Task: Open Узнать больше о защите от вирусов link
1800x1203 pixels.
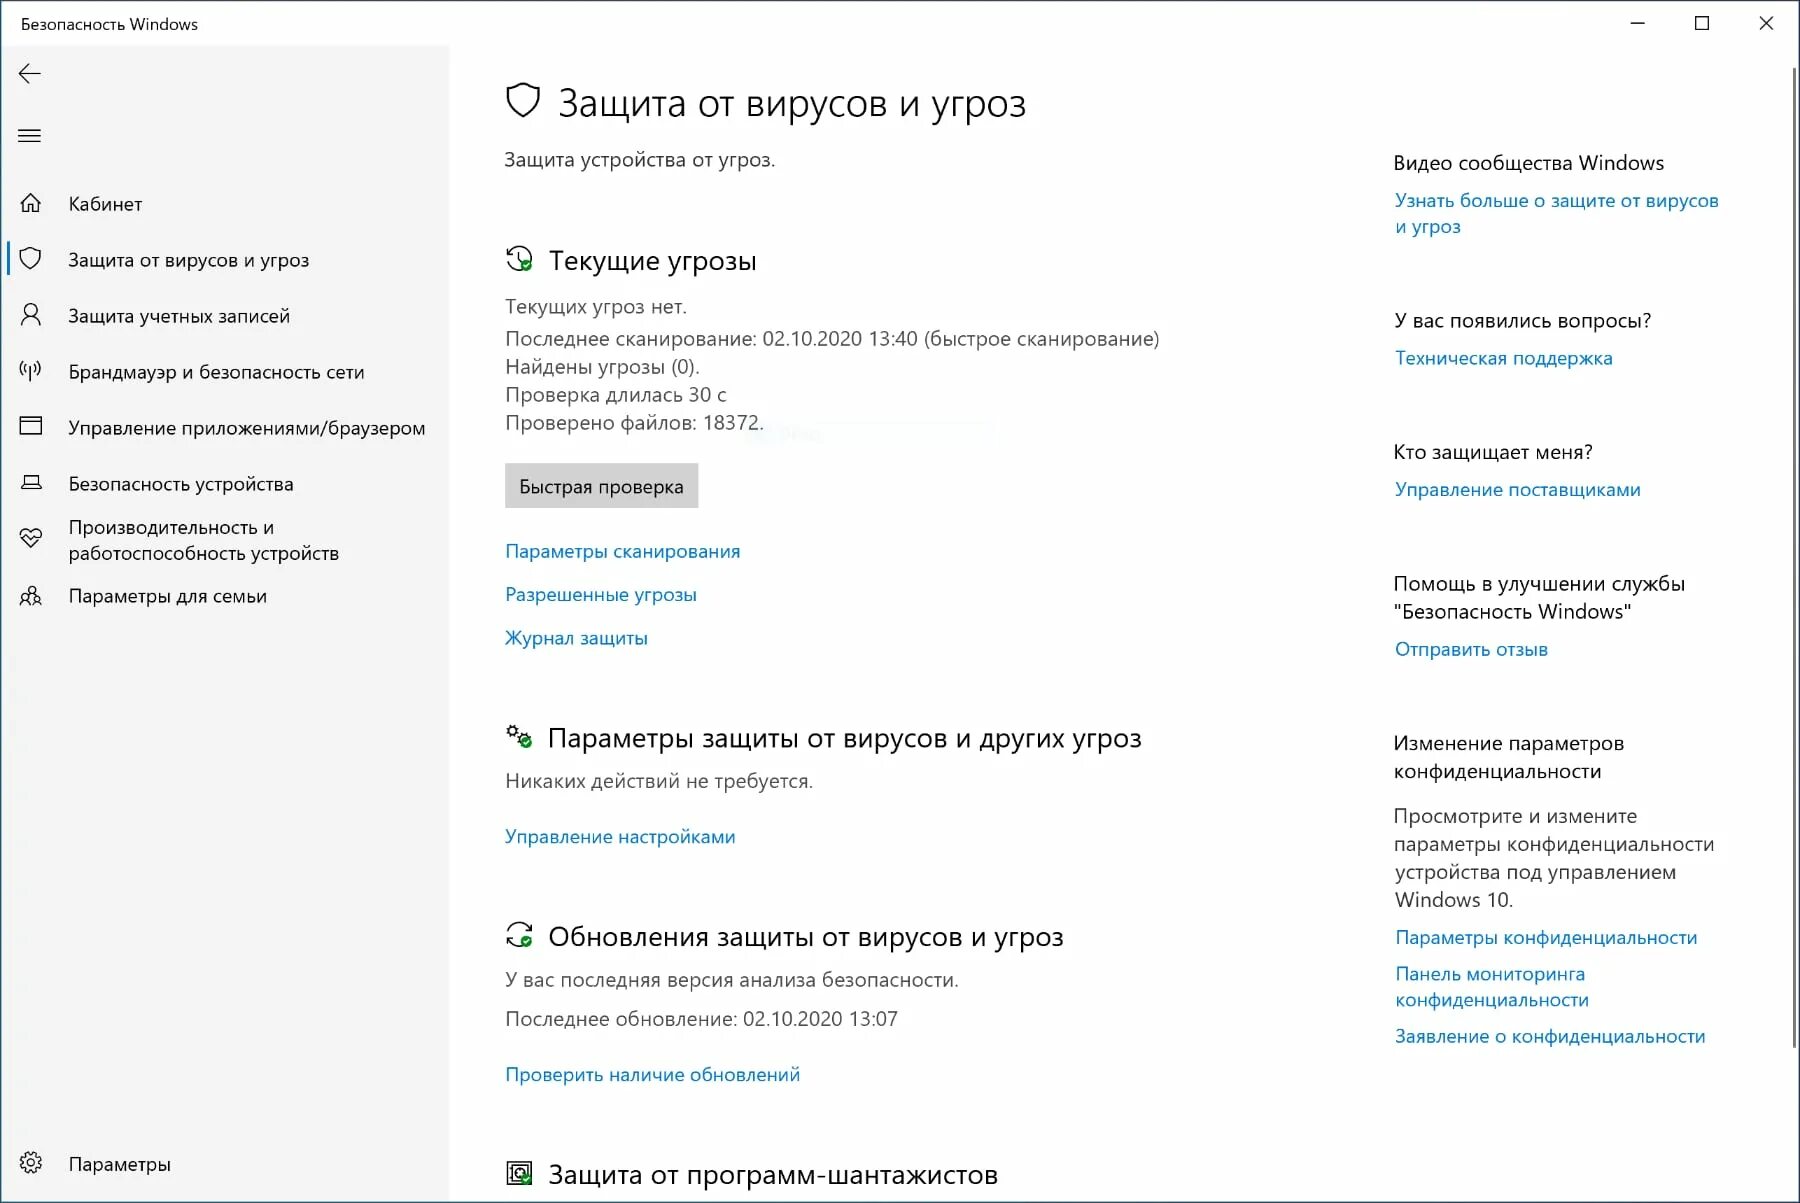Action: pos(1556,213)
